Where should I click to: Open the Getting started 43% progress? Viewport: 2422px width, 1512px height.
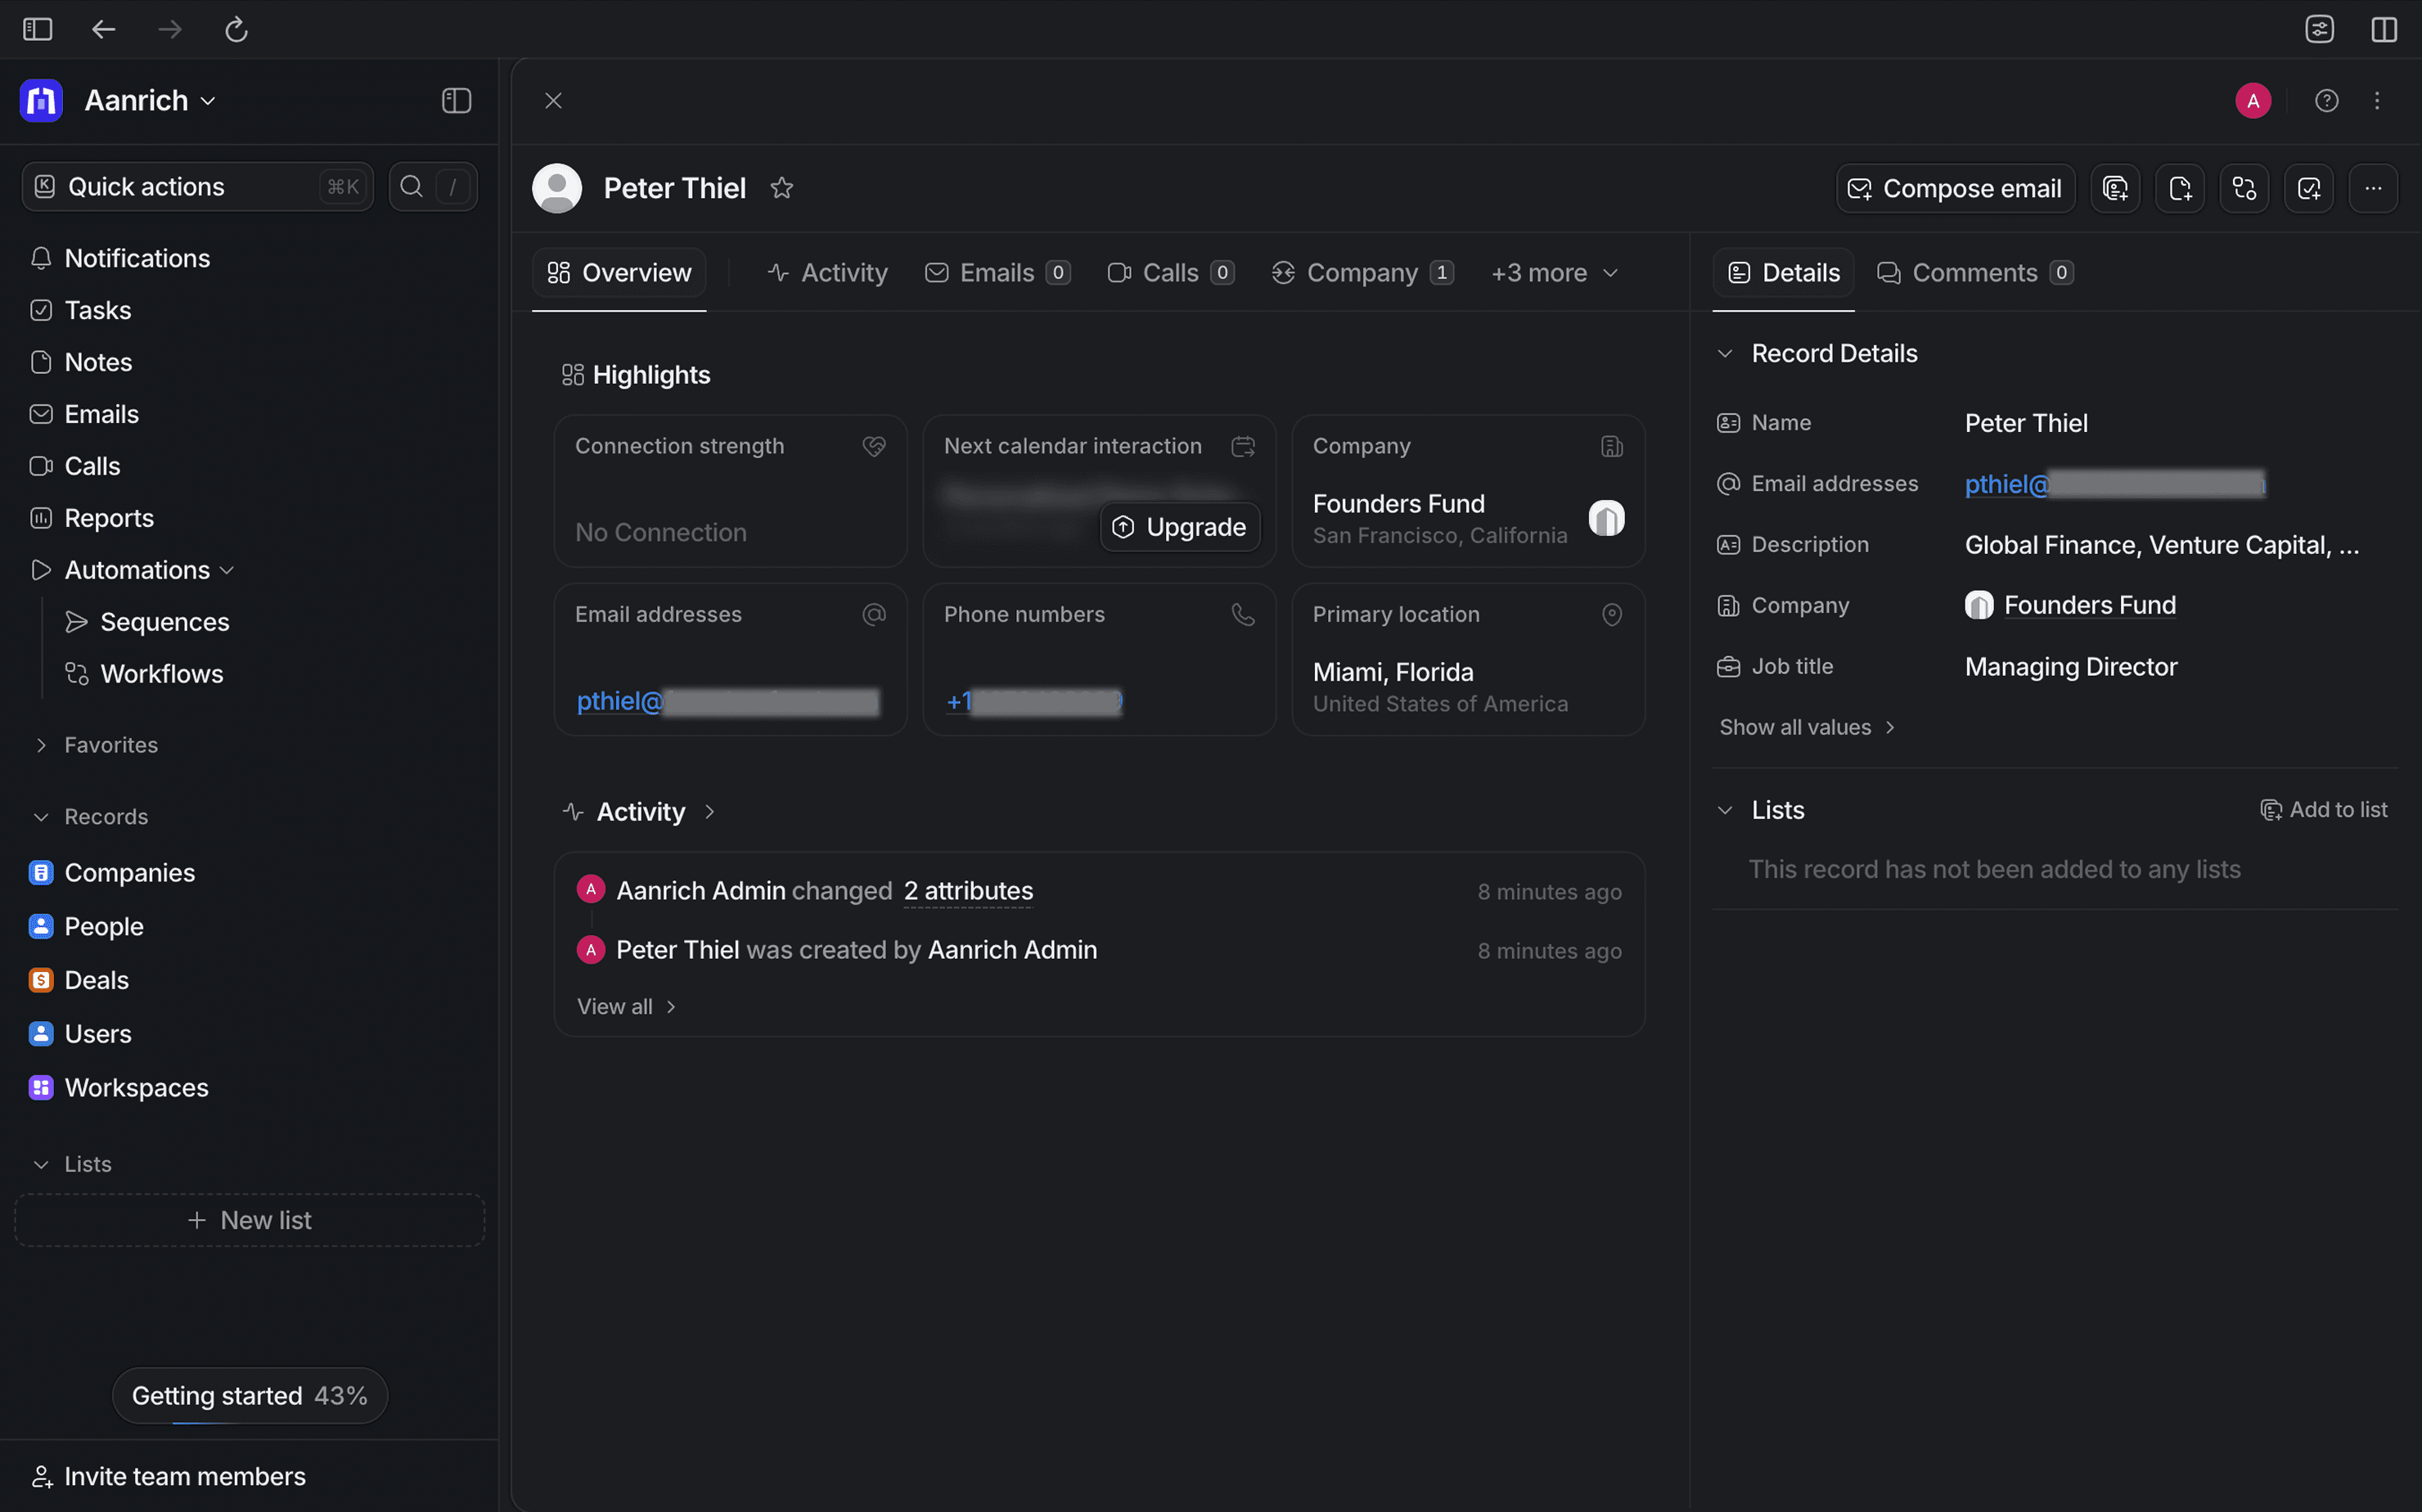click(x=250, y=1395)
